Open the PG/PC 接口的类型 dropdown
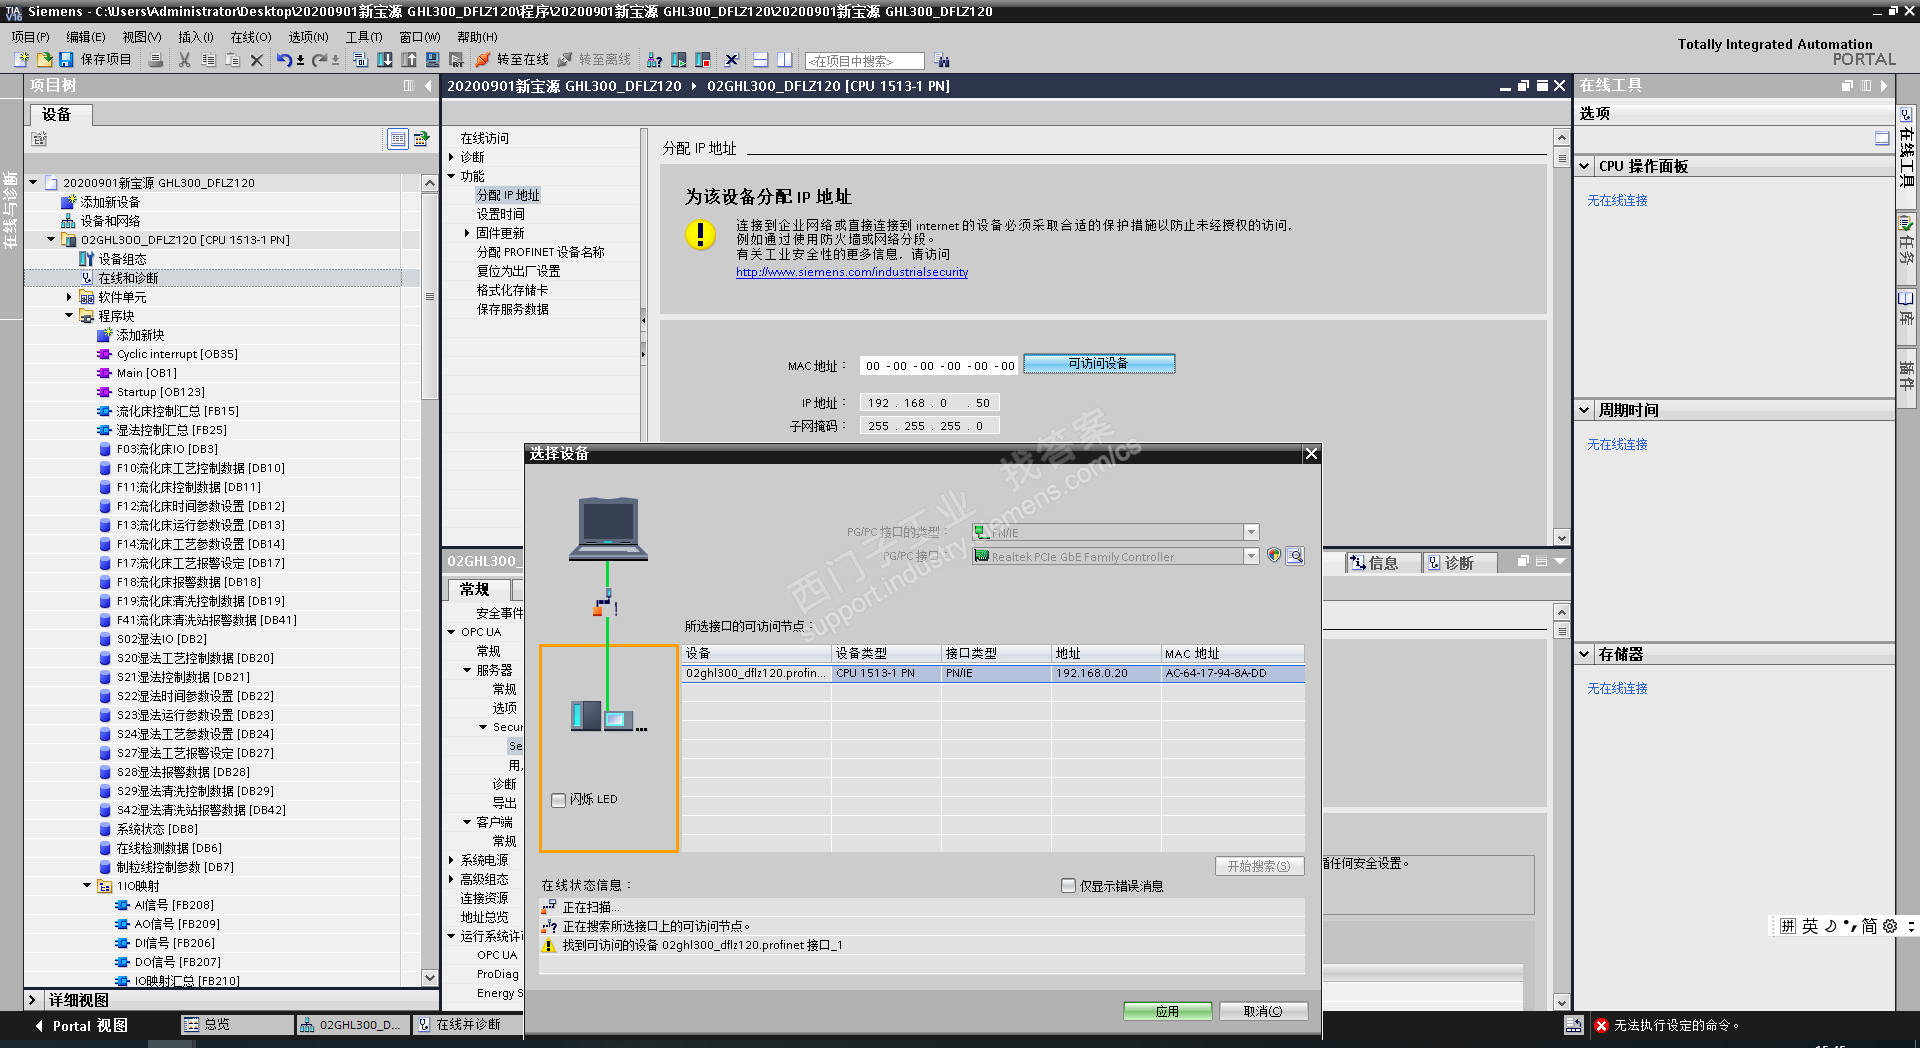Screen dimensions: 1920x1048 (1251, 532)
